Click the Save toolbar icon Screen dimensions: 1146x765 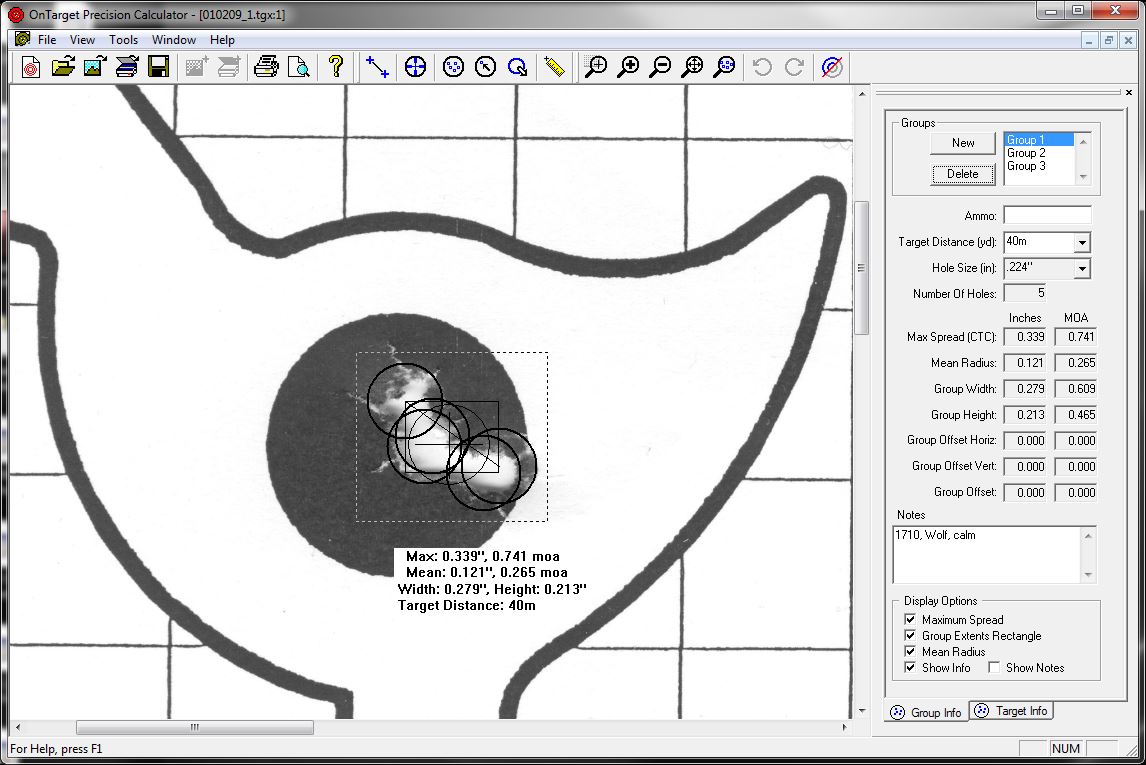click(158, 66)
